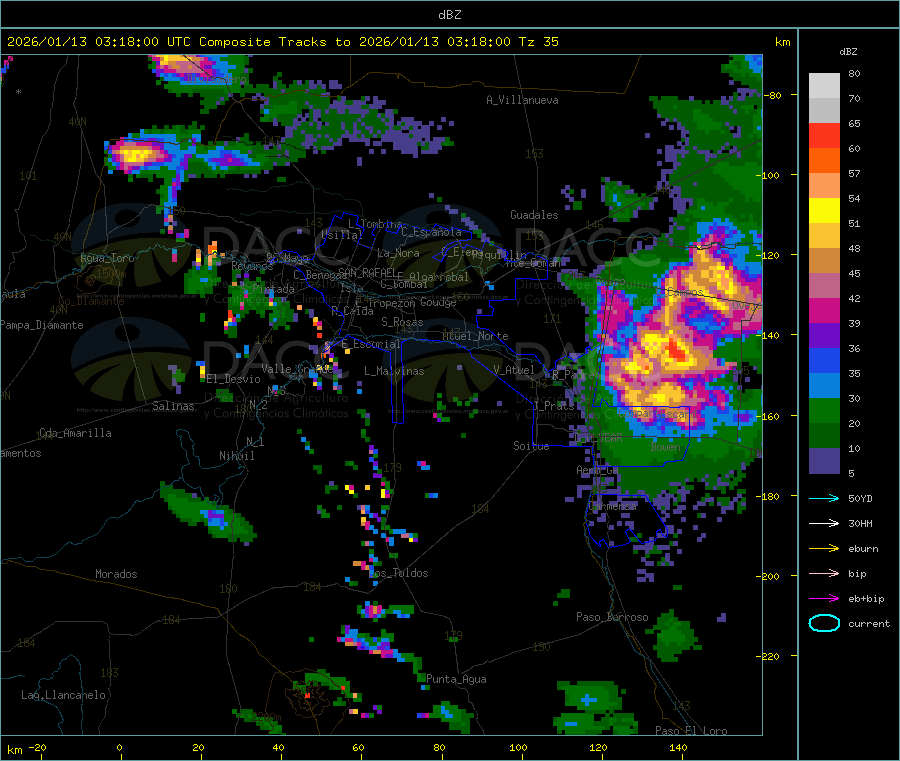Click the km unit label at top right
Viewport: 900px width, 761px height.
782,42
